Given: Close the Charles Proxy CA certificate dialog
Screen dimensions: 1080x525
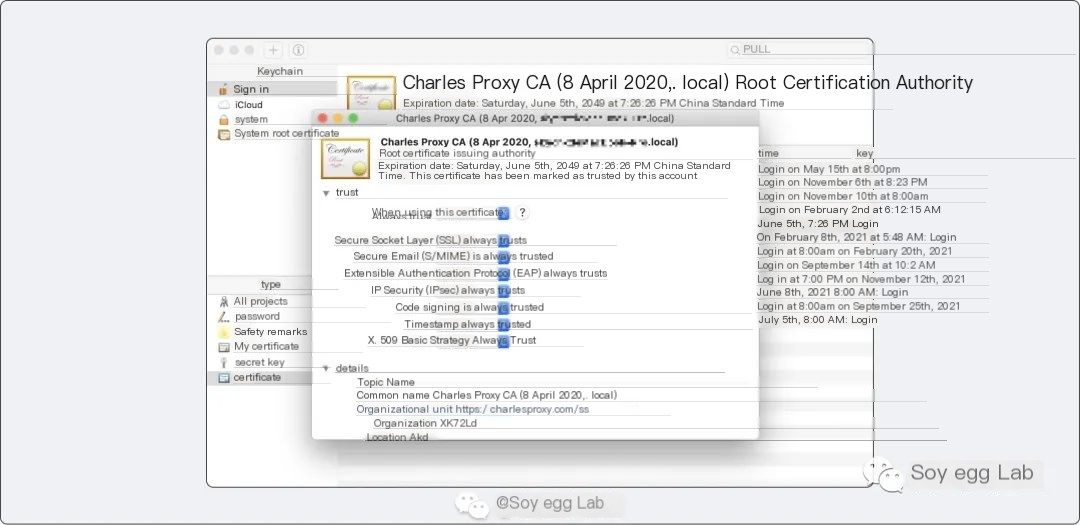Looking at the screenshot, I should [322, 118].
